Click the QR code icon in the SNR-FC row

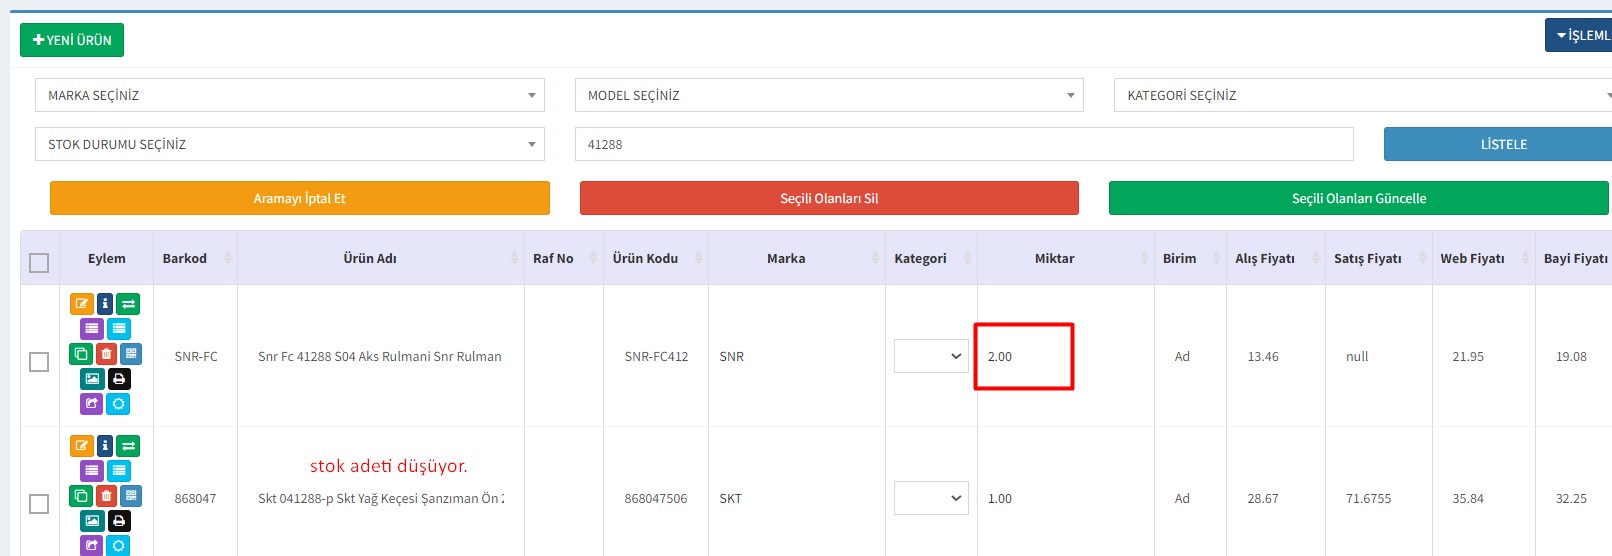(131, 354)
